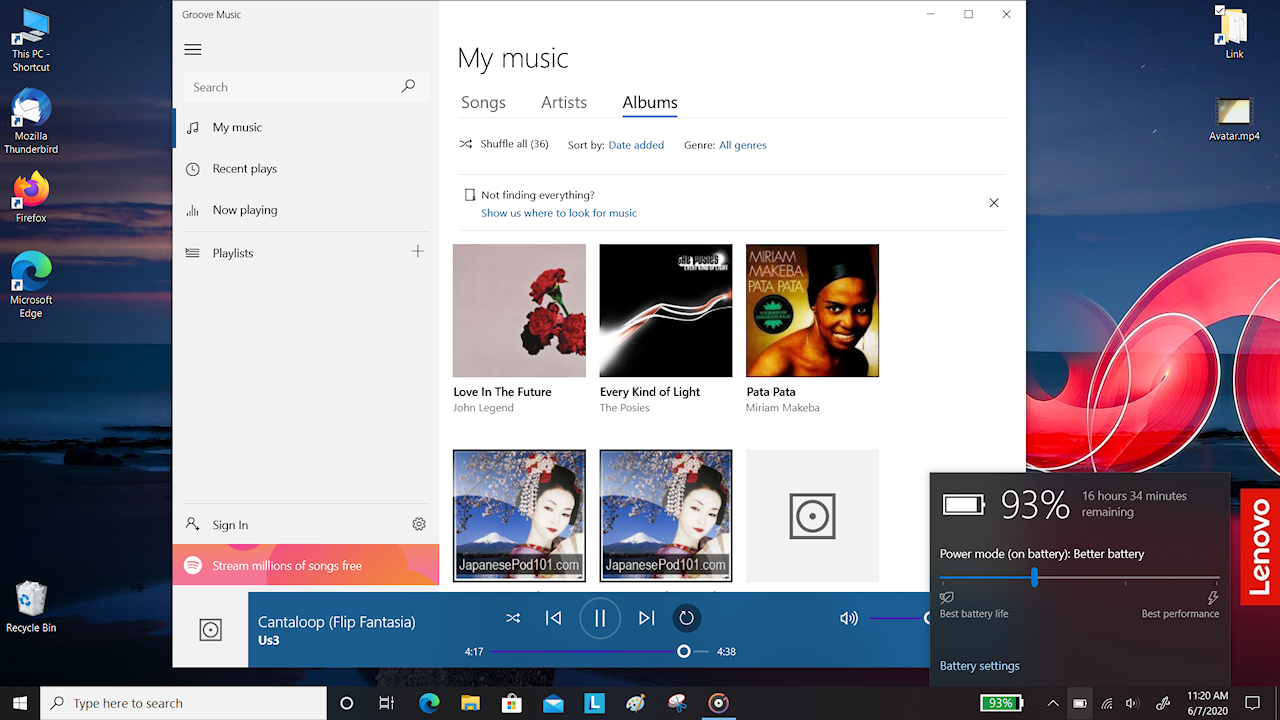Open system volume tray icon
Screen dimensions: 1280x720
tap(1132, 703)
